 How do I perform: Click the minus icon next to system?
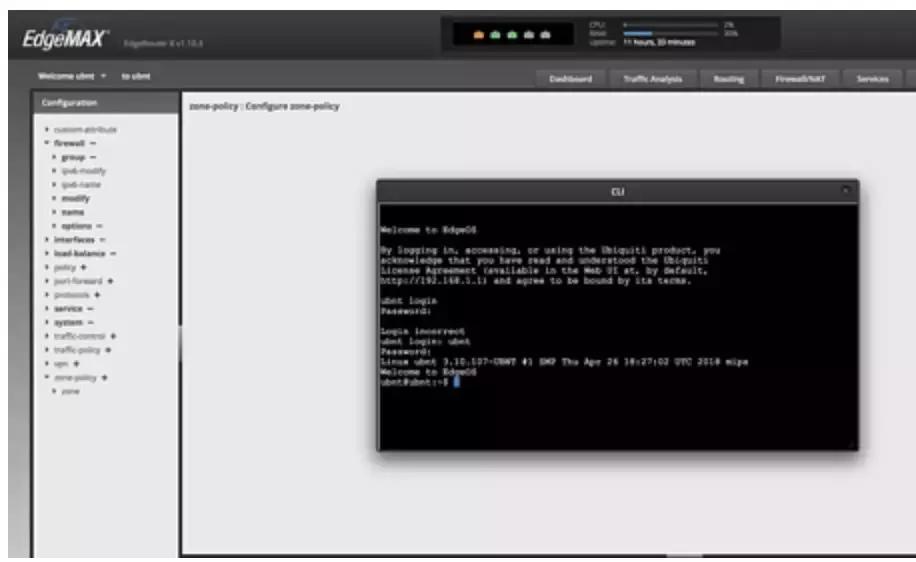(91, 322)
